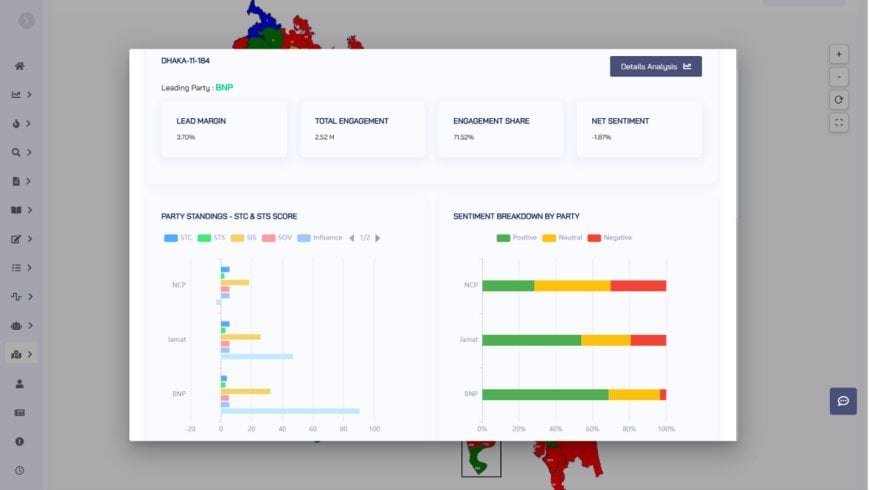This screenshot has width=870, height=490.
Task: Click the map zoom in plus button
Action: [839, 54]
